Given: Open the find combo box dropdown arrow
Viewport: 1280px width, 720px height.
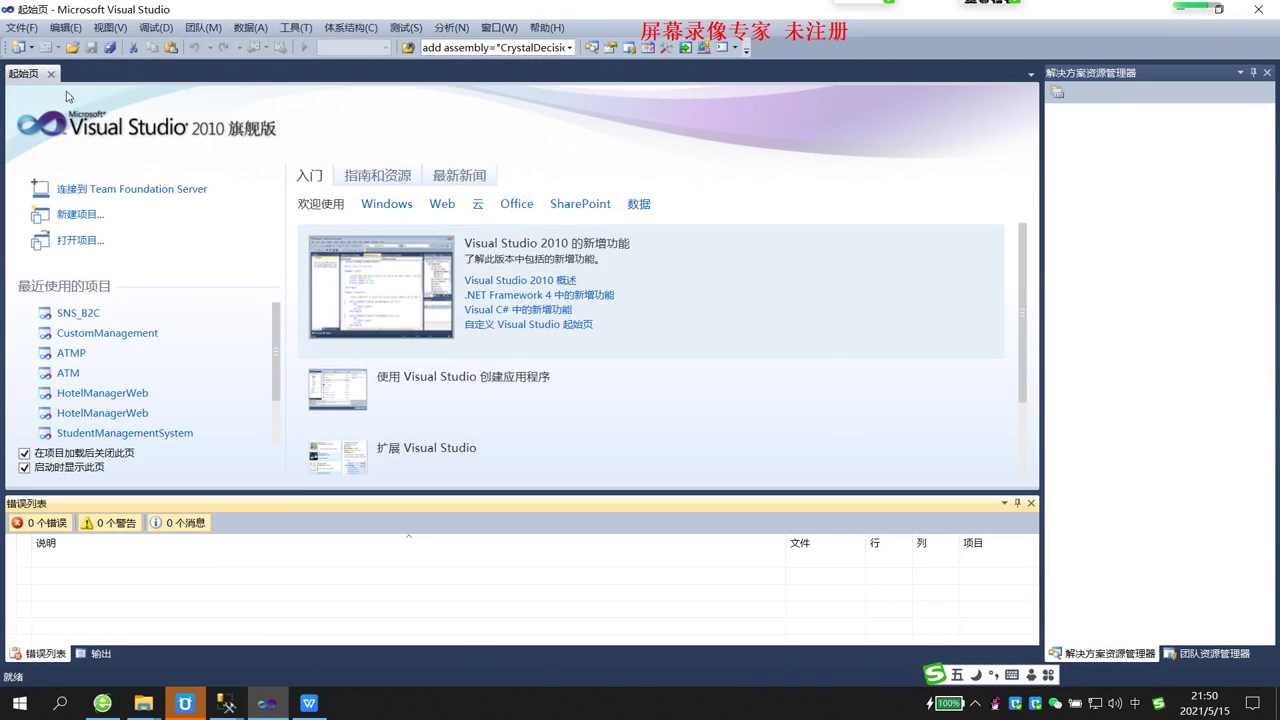Looking at the screenshot, I should [x=569, y=47].
